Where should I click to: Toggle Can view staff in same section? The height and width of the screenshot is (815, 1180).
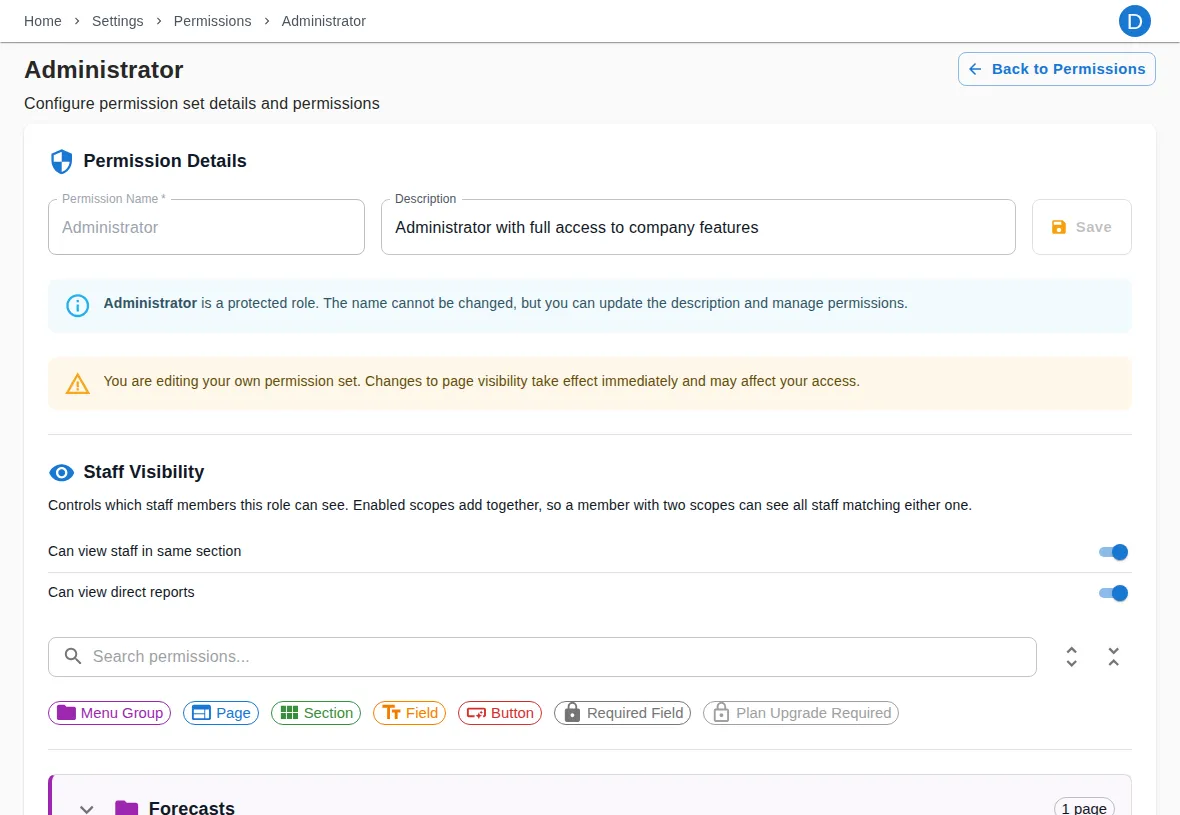pos(1114,552)
